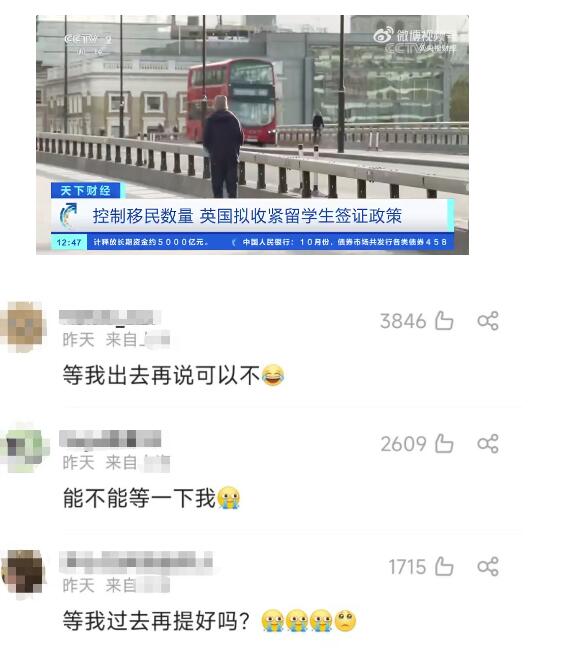
Task: Share the comment with 2609 likes
Action: pos(488,443)
